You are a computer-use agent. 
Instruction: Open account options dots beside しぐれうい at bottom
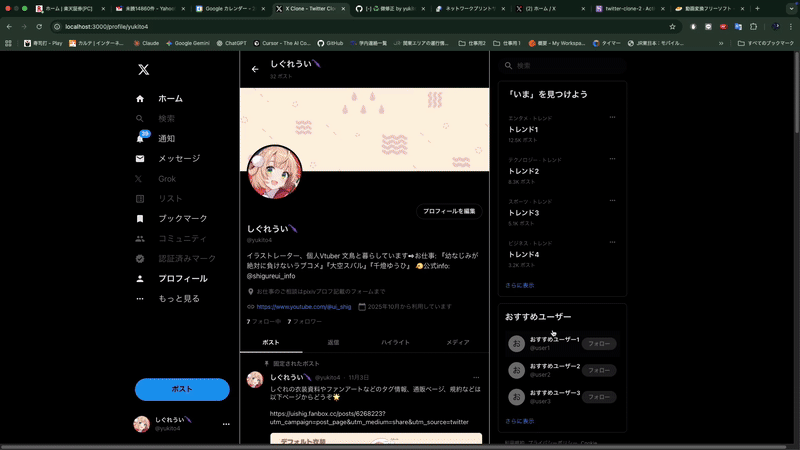pos(226,424)
